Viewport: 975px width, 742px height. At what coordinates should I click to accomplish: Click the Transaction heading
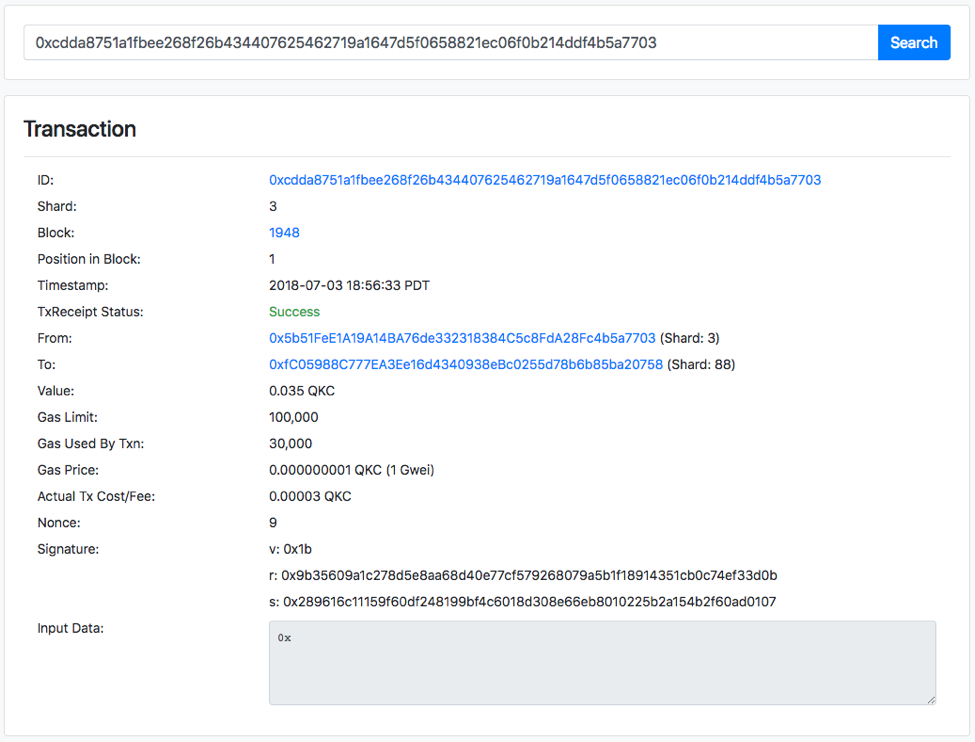tap(80, 129)
